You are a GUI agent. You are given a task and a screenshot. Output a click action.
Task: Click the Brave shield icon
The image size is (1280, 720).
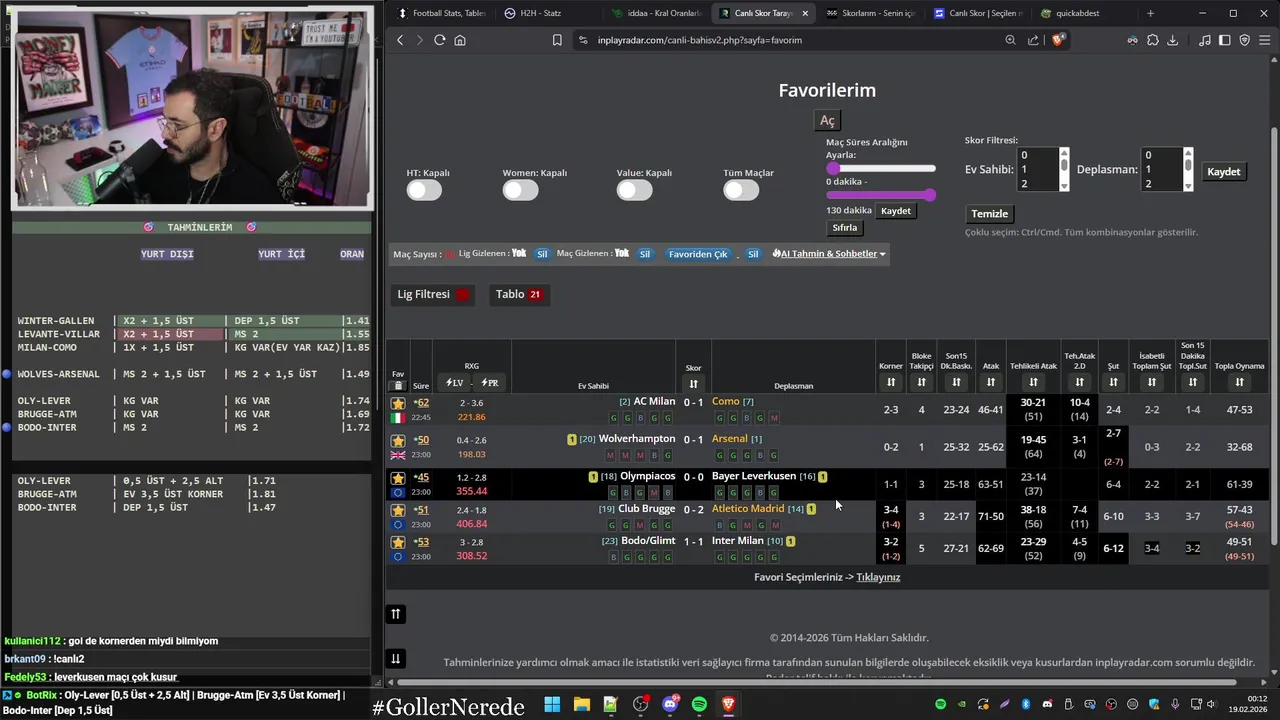pos(1060,40)
